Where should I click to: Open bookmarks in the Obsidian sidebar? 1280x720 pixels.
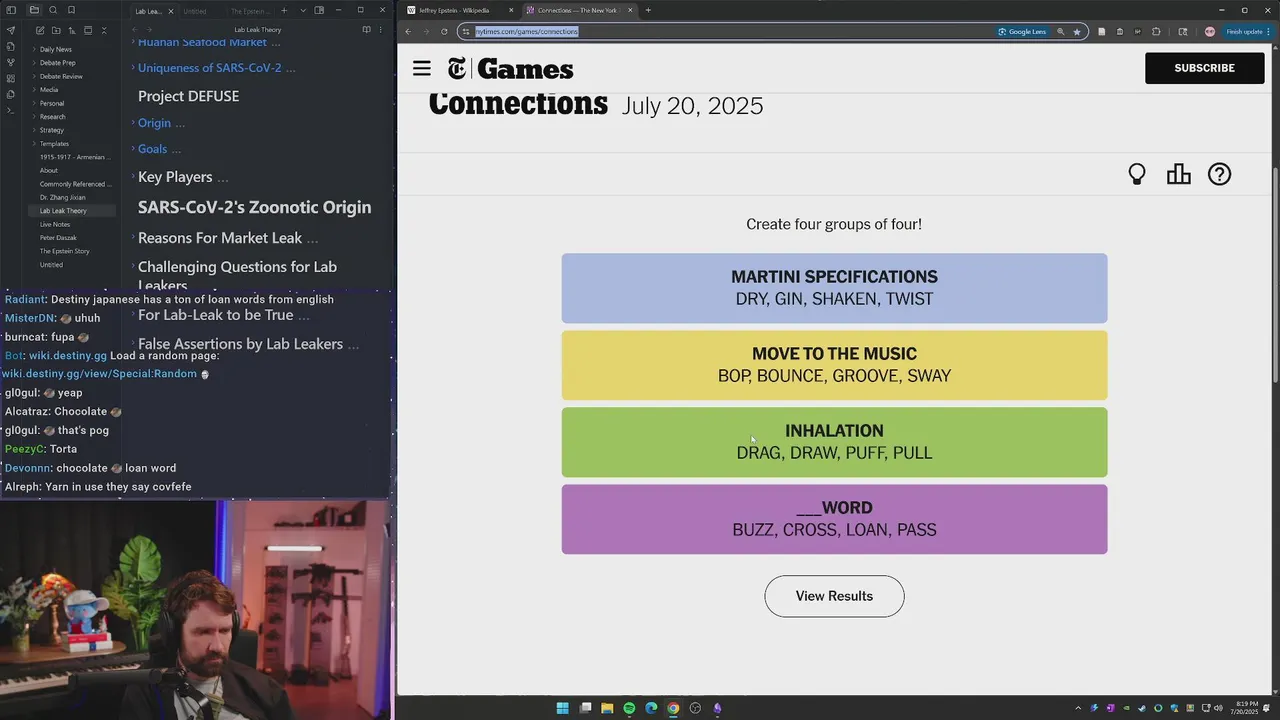pyautogui.click(x=71, y=10)
